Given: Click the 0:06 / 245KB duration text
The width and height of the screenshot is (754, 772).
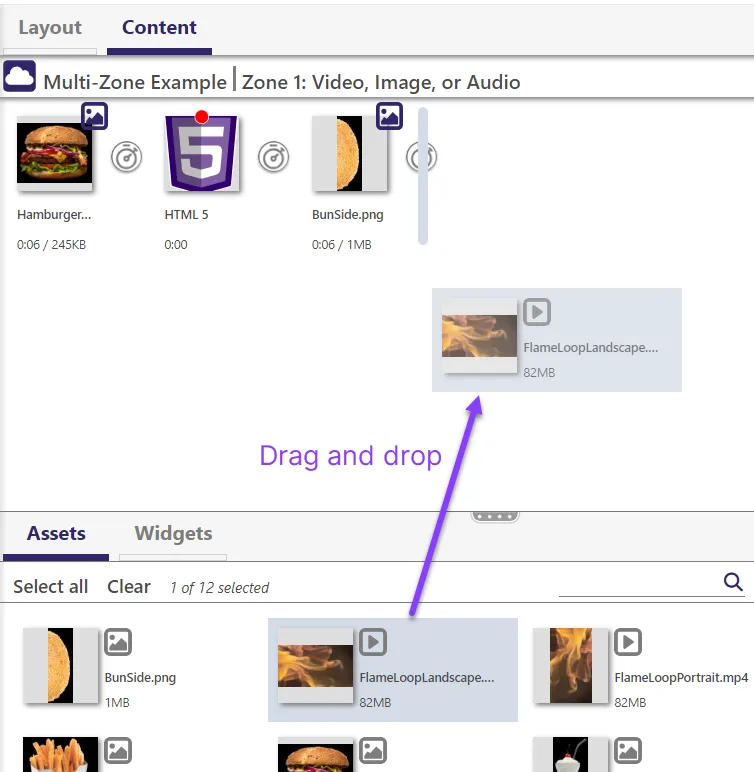Looking at the screenshot, I should (51, 245).
